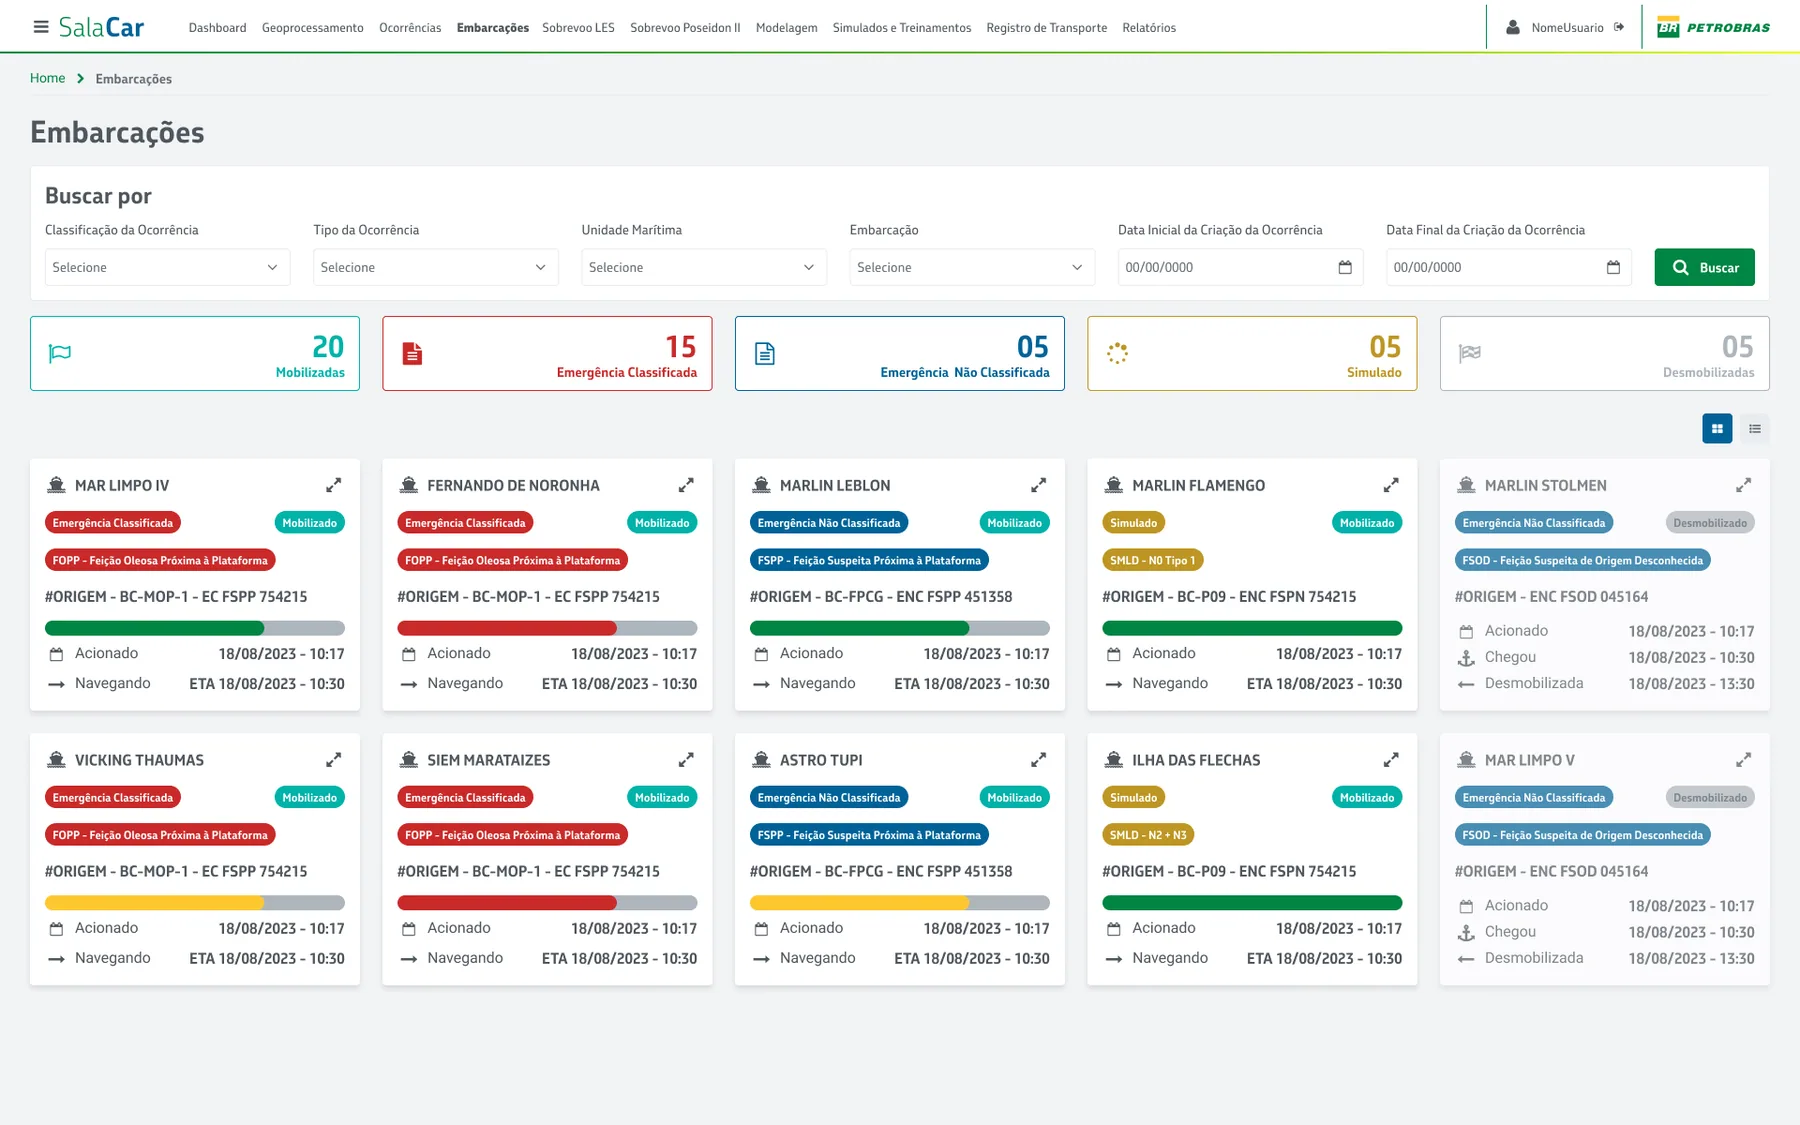This screenshot has height=1125, width=1800.
Task: Switch to grid view
Action: coord(1717,429)
